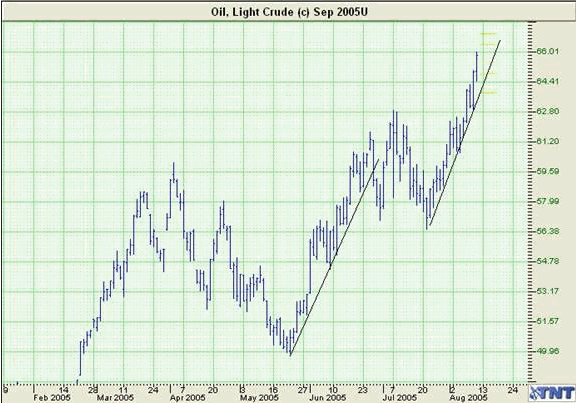Select the steep trendline from the late July low
The width and height of the screenshot is (576, 403).
pyautogui.click(x=465, y=133)
